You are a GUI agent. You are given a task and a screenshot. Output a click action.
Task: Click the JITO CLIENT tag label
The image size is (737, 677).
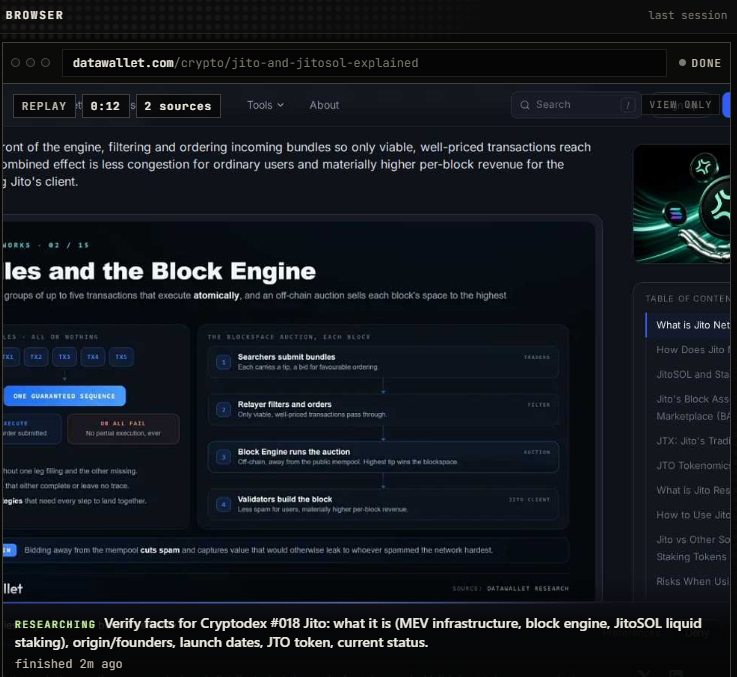coord(529,500)
